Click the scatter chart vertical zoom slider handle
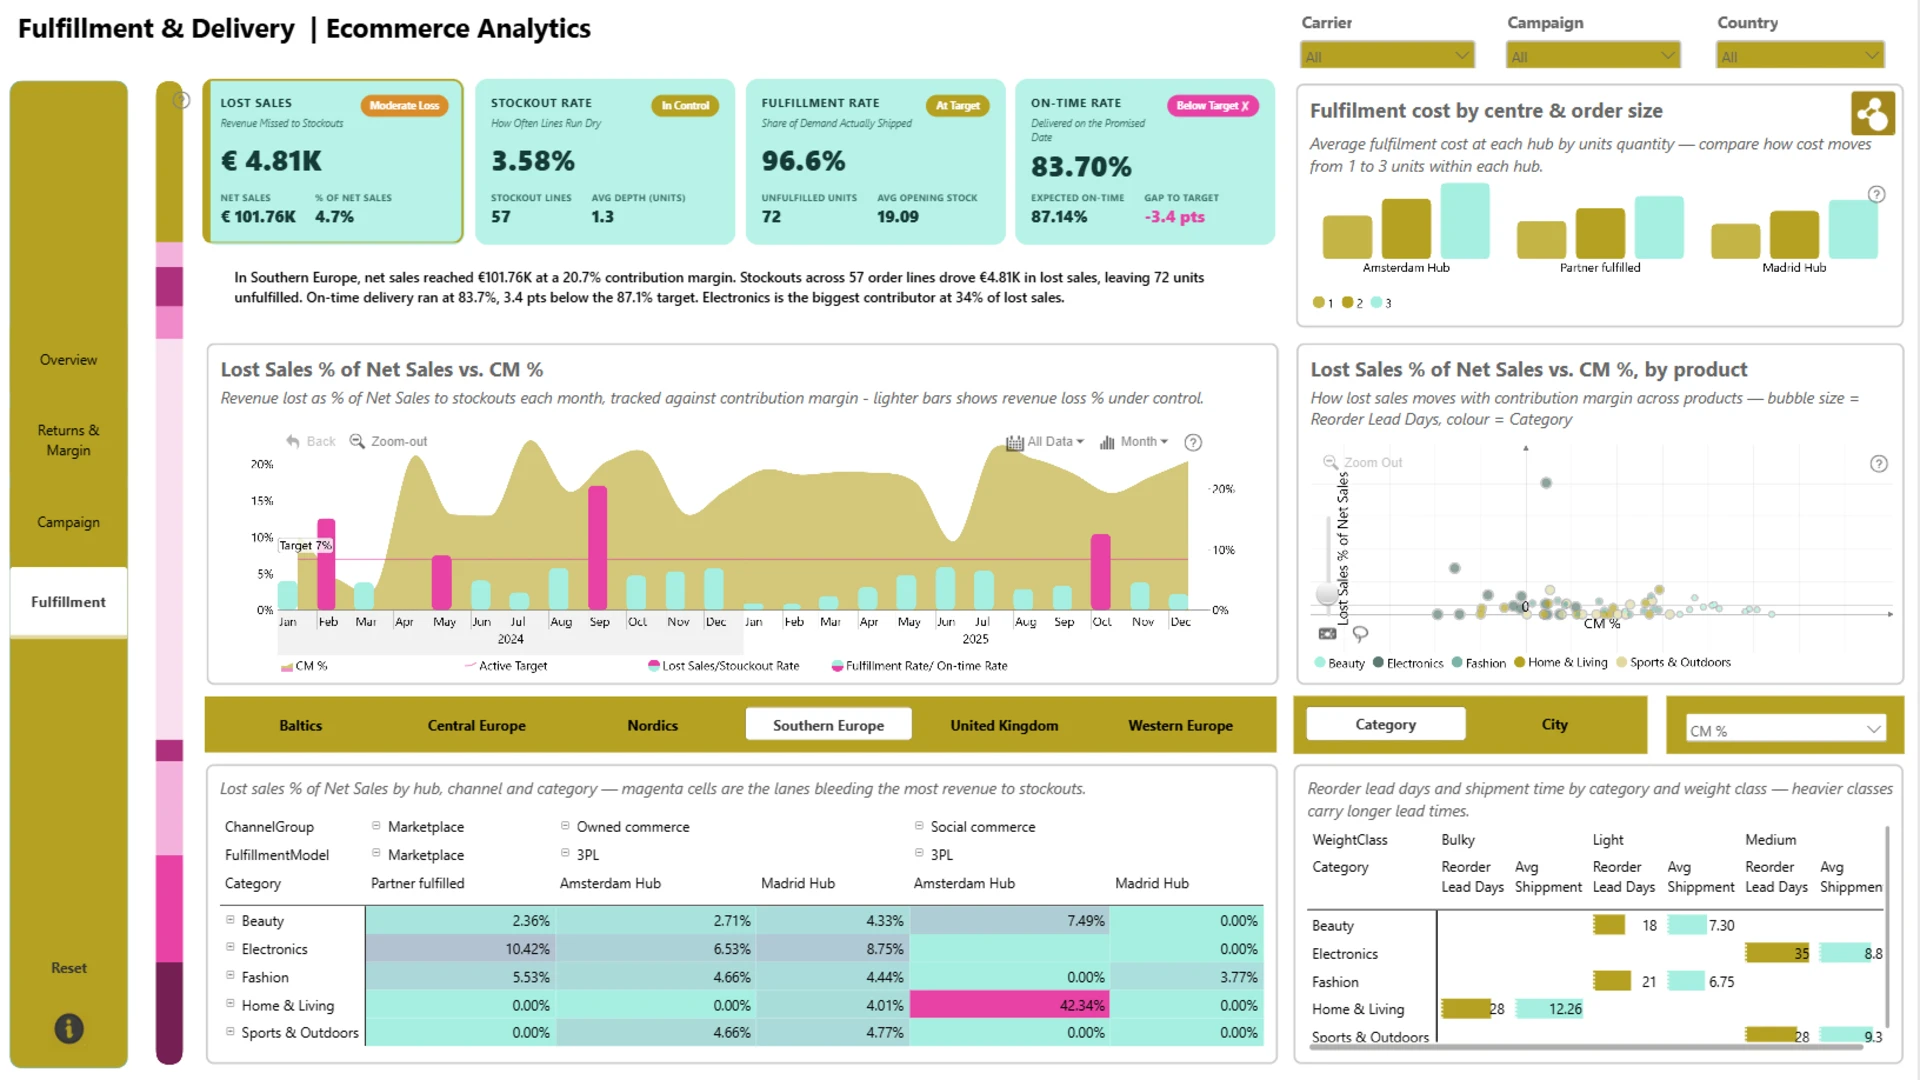 (1327, 594)
